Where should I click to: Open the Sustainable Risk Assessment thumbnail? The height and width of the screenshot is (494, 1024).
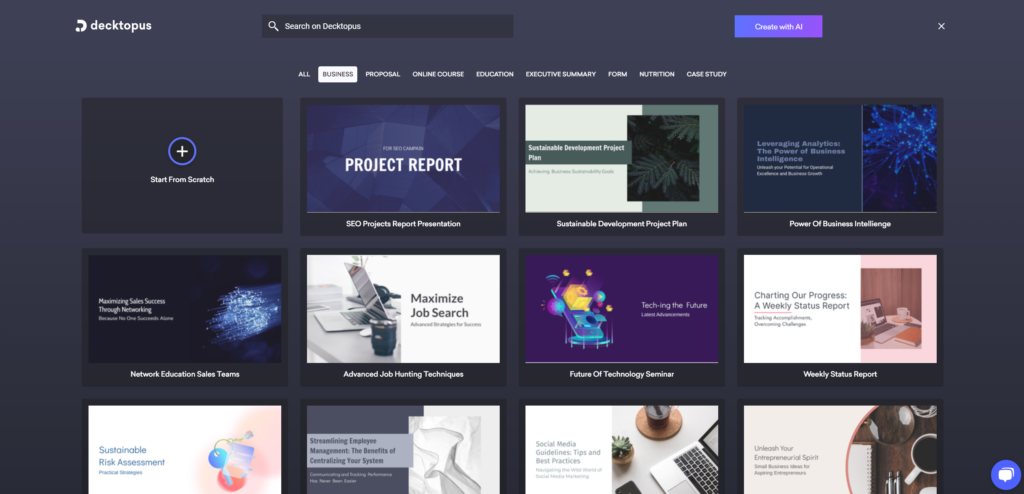point(185,450)
